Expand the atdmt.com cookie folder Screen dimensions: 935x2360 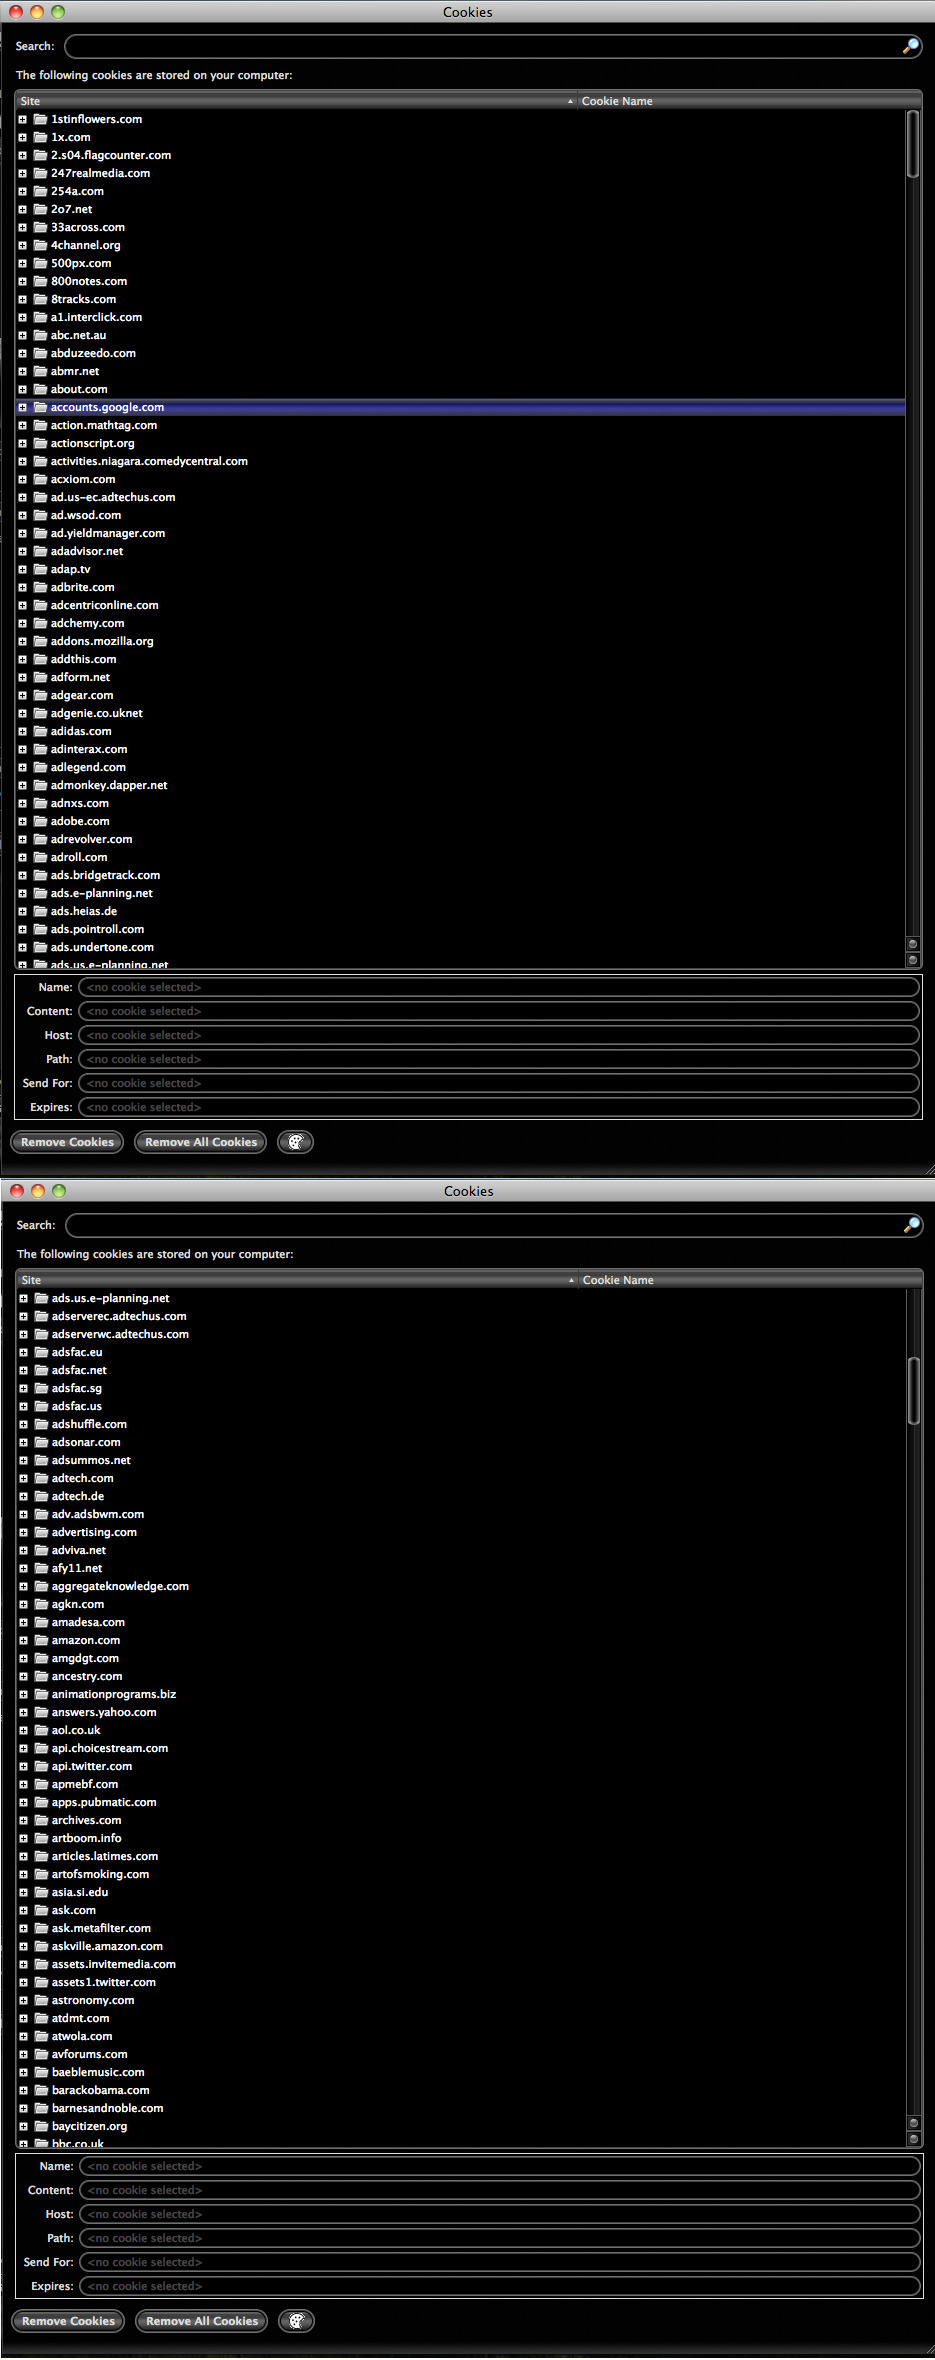[x=23, y=2018]
